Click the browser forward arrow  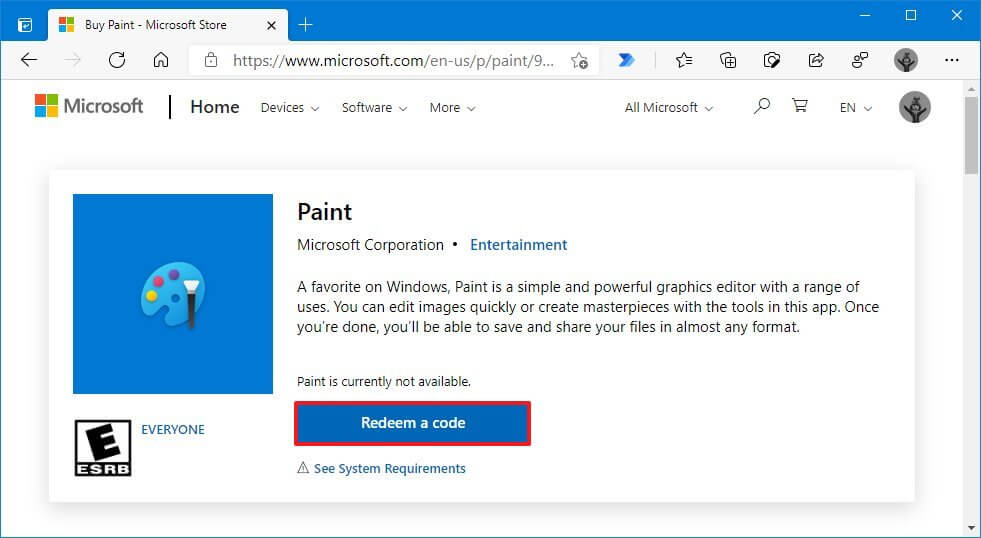coord(73,60)
